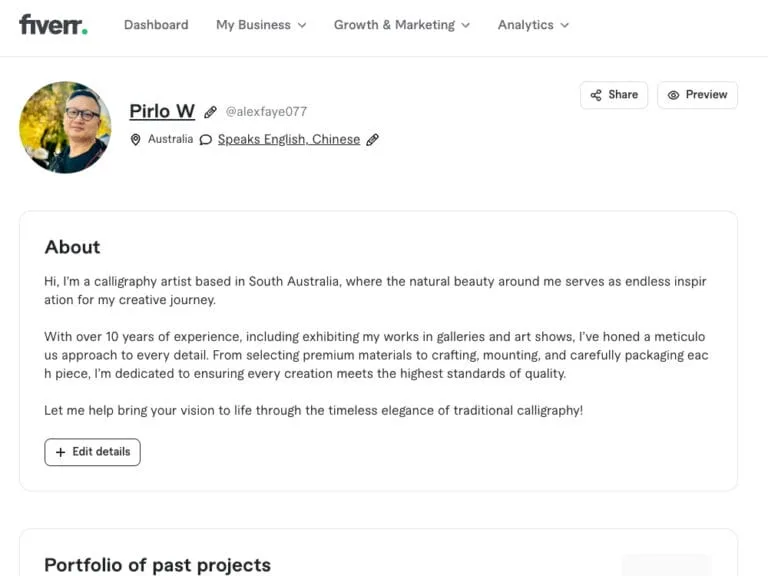Click the Australia location pin icon
This screenshot has width=768, height=576.
(136, 140)
